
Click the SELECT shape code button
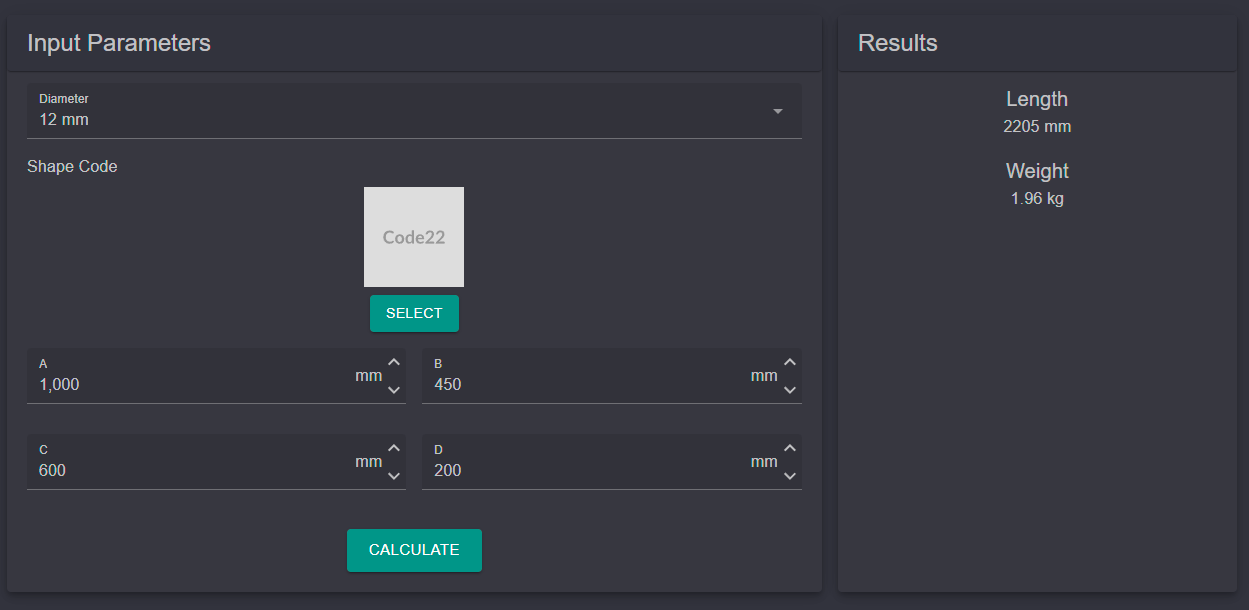414,313
